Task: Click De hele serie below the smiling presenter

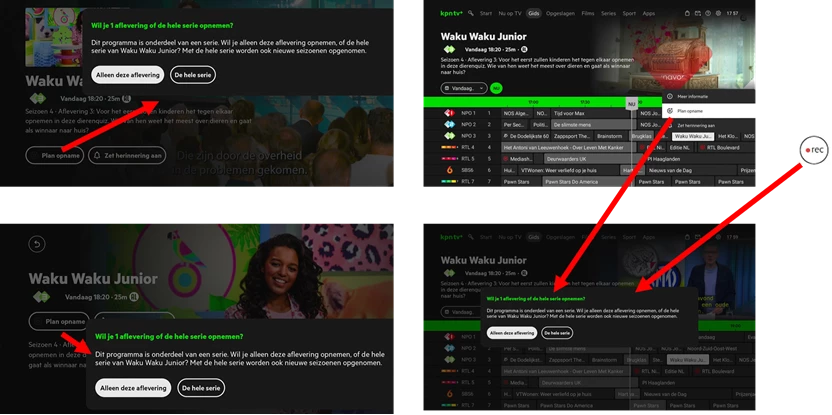Action: coord(201,388)
